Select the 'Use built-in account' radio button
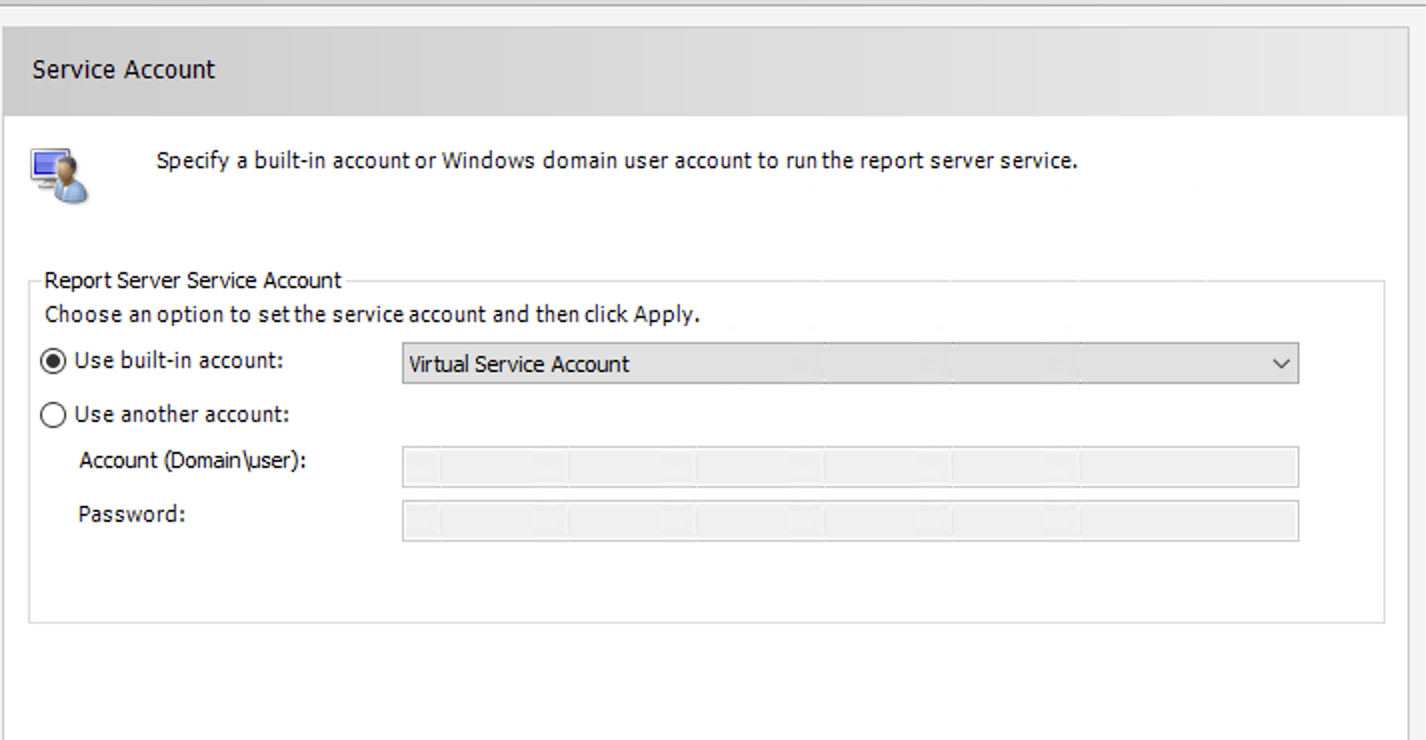The width and height of the screenshot is (1426, 740). [x=53, y=362]
